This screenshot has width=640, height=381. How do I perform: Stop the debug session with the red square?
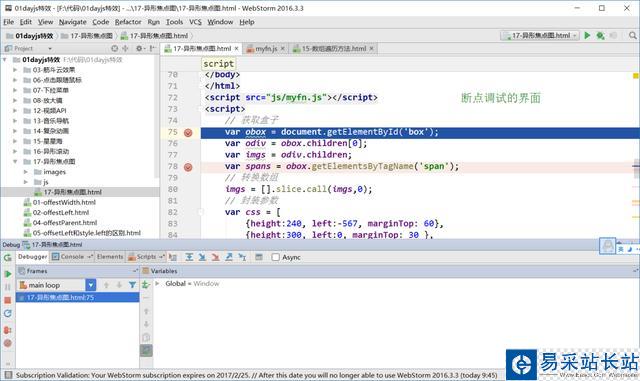(8, 300)
